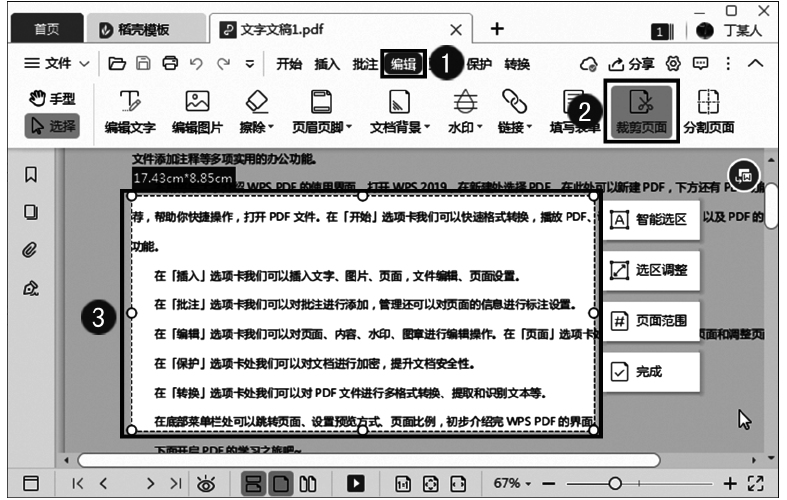Click the 智能选区 smart selection button

coord(650,219)
